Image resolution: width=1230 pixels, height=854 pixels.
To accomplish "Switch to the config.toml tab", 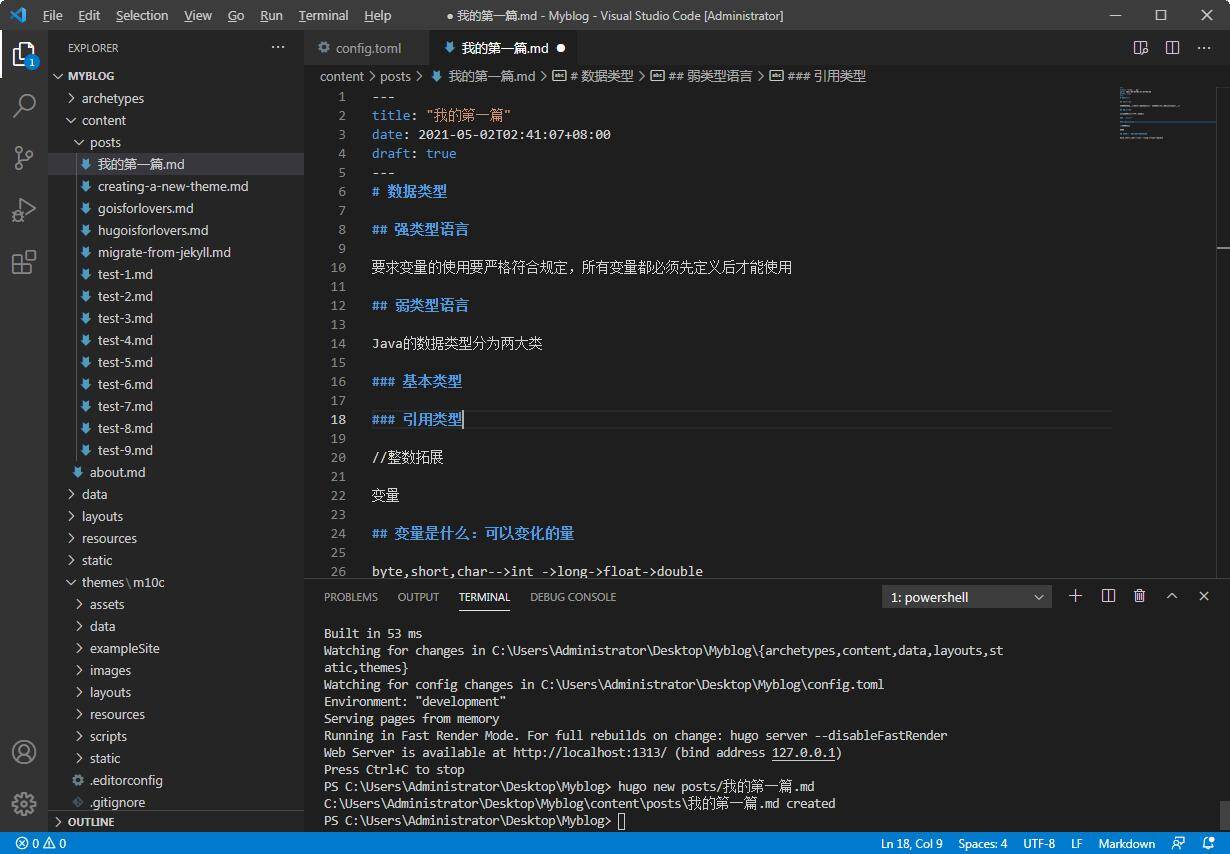I will tap(367, 48).
